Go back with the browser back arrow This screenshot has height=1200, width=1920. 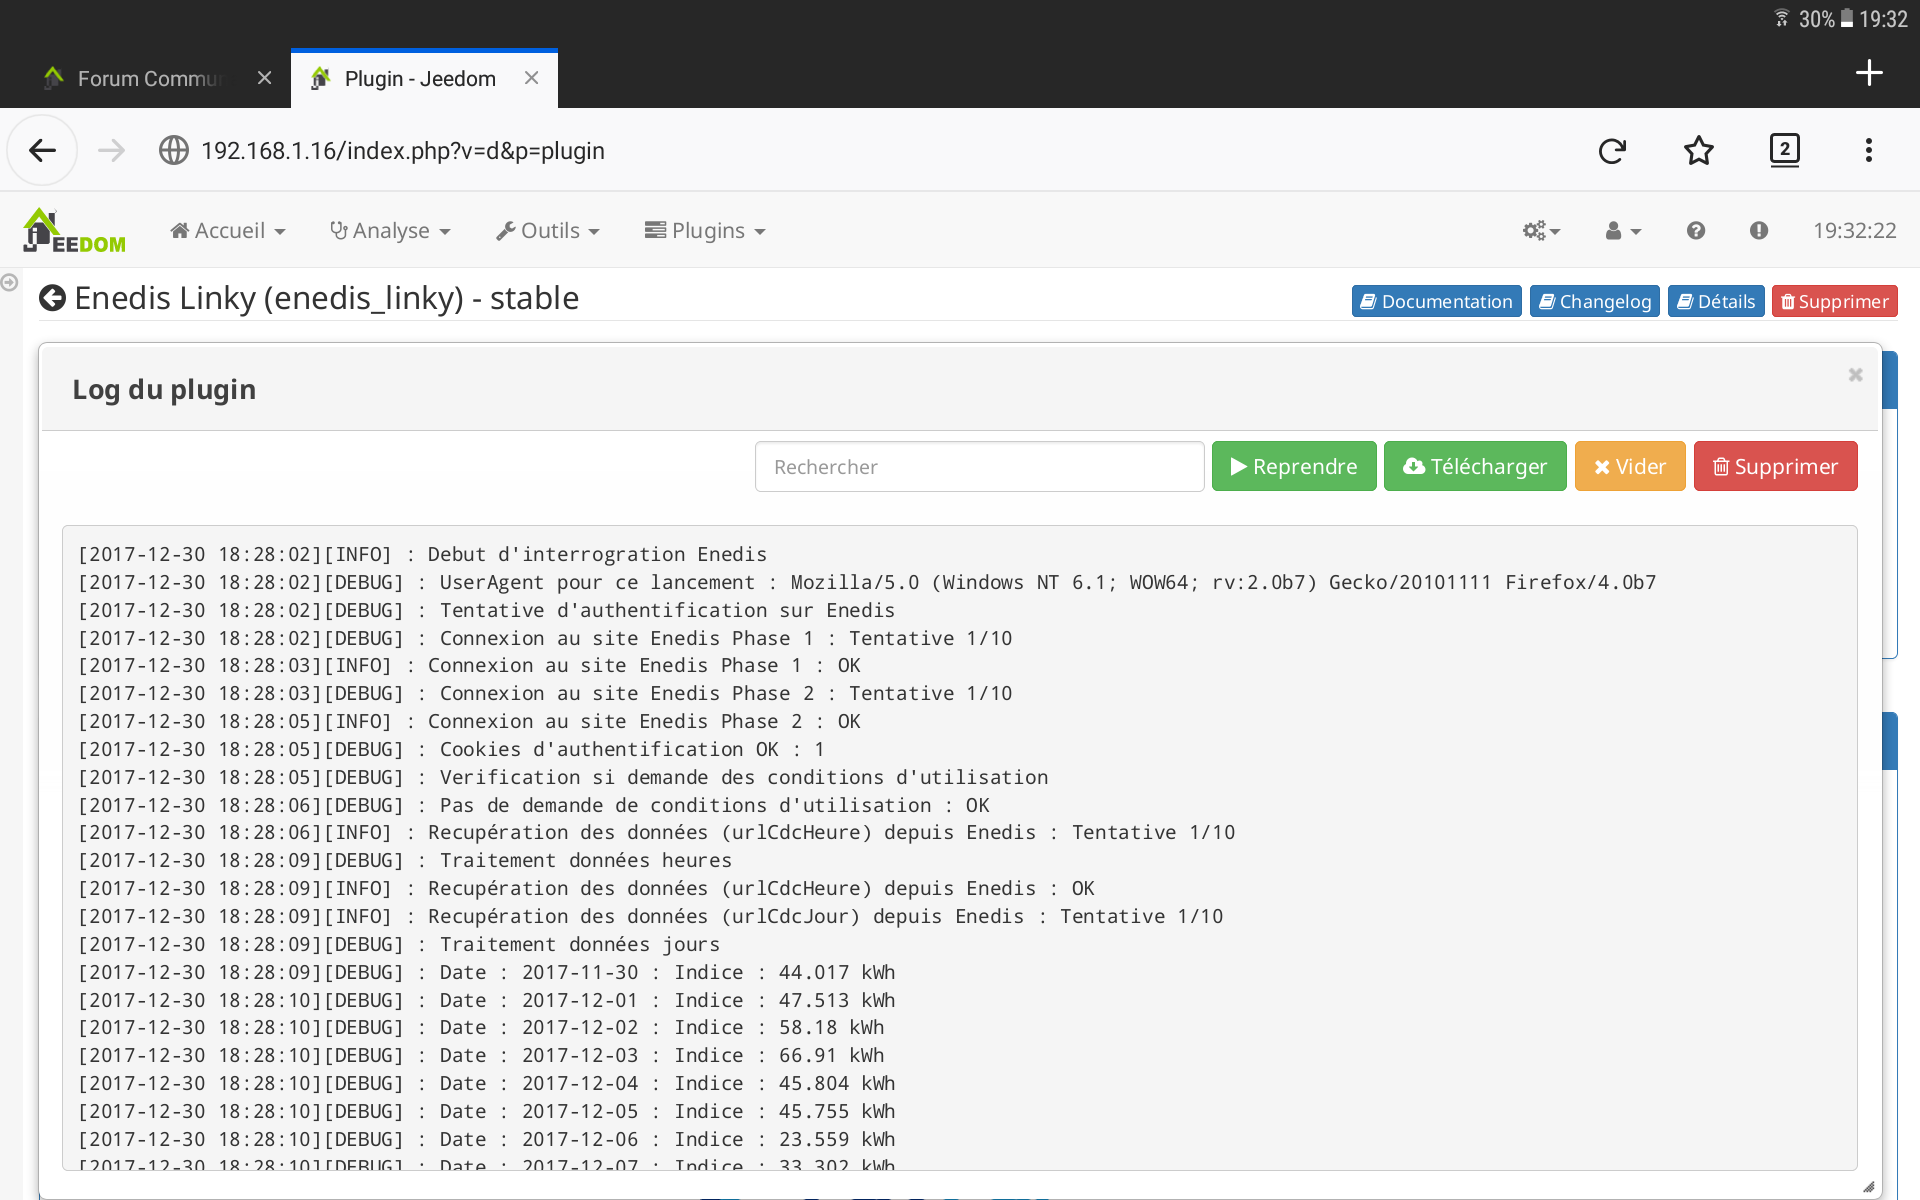pos(42,150)
